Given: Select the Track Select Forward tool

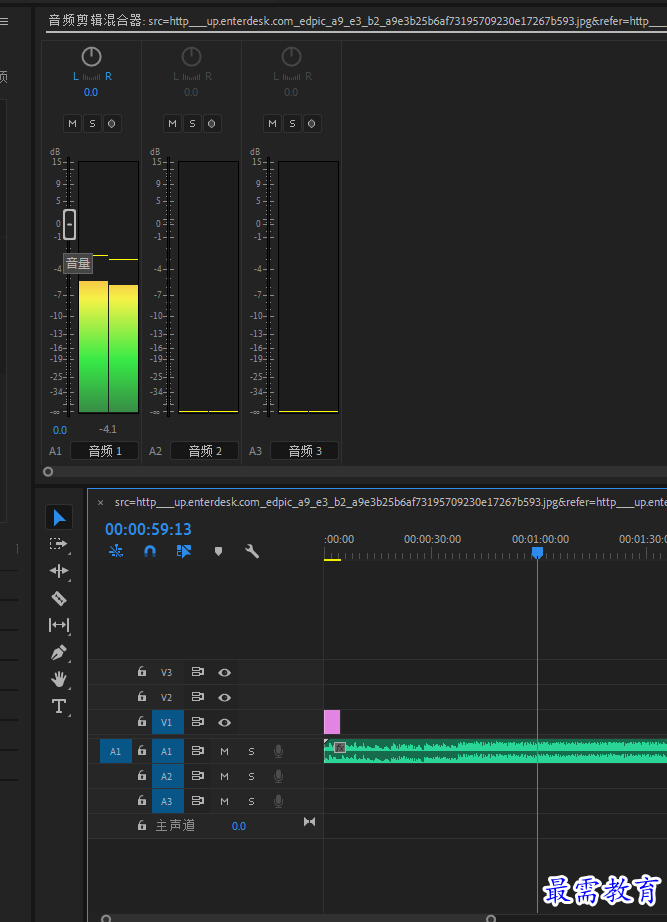Looking at the screenshot, I should [58, 544].
